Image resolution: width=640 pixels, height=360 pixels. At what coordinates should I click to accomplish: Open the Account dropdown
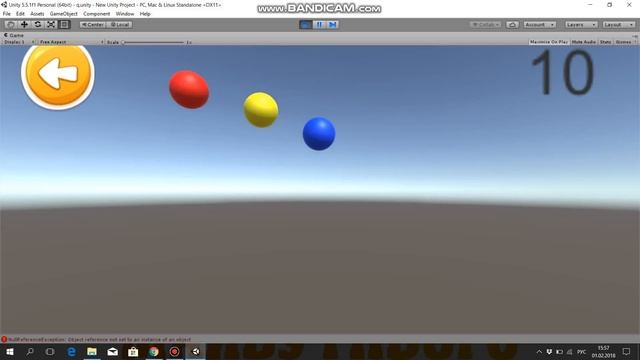pyautogui.click(x=540, y=24)
